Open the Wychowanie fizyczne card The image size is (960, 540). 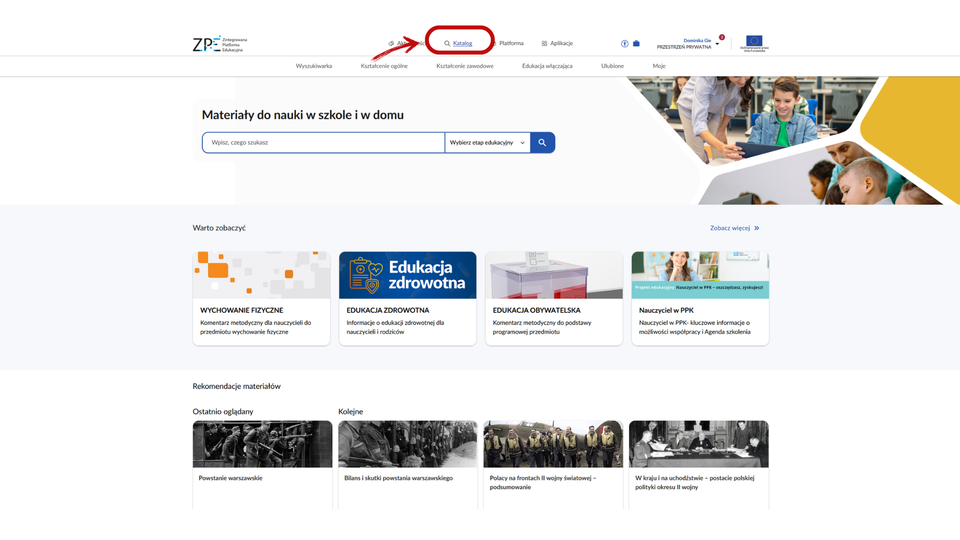click(x=261, y=298)
